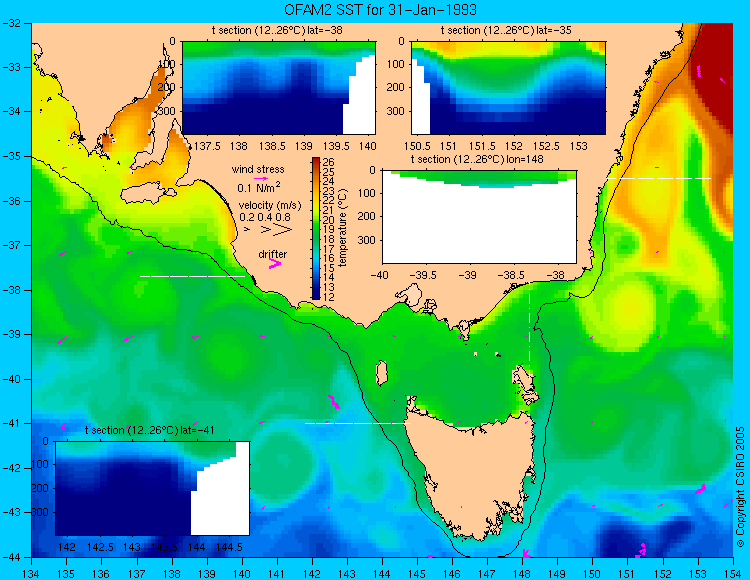Click the '148' longitude label on main map axis

click(522, 574)
